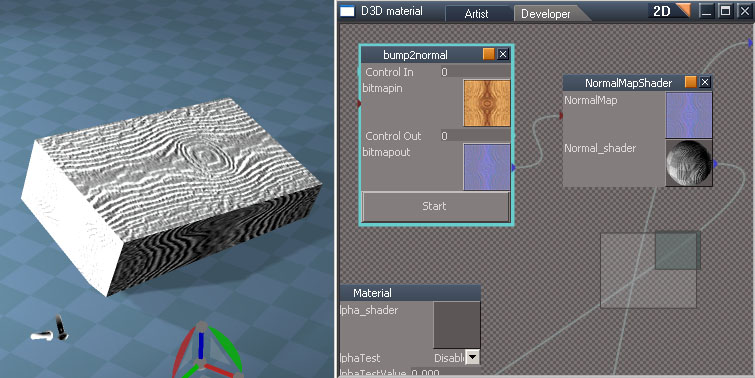The width and height of the screenshot is (755, 378).
Task: Click the Normal_shader sphere preview
Action: (689, 163)
